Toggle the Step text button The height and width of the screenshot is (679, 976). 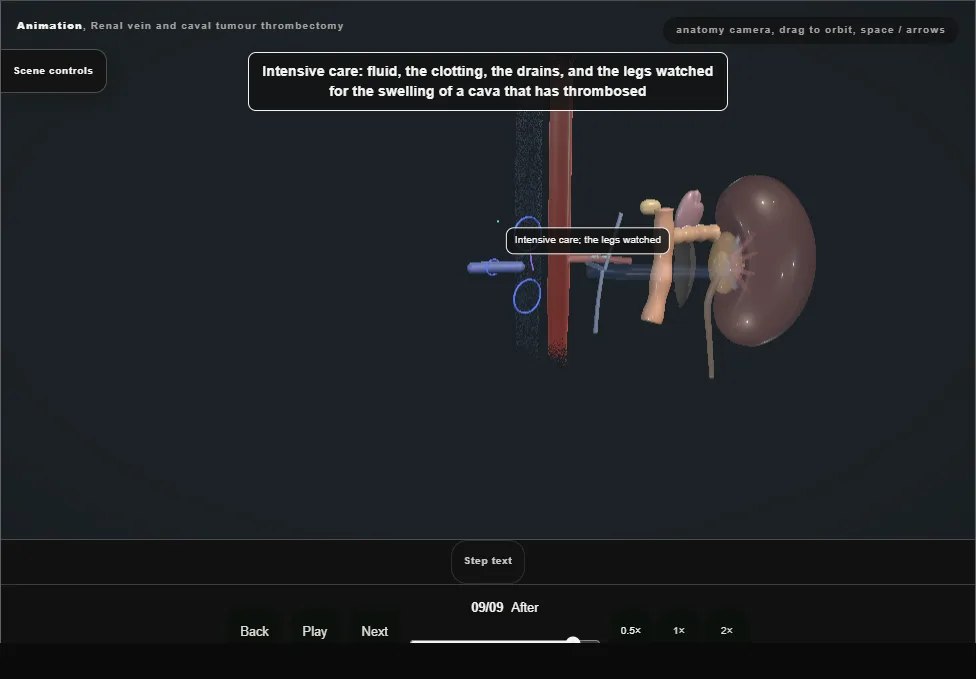coord(488,561)
